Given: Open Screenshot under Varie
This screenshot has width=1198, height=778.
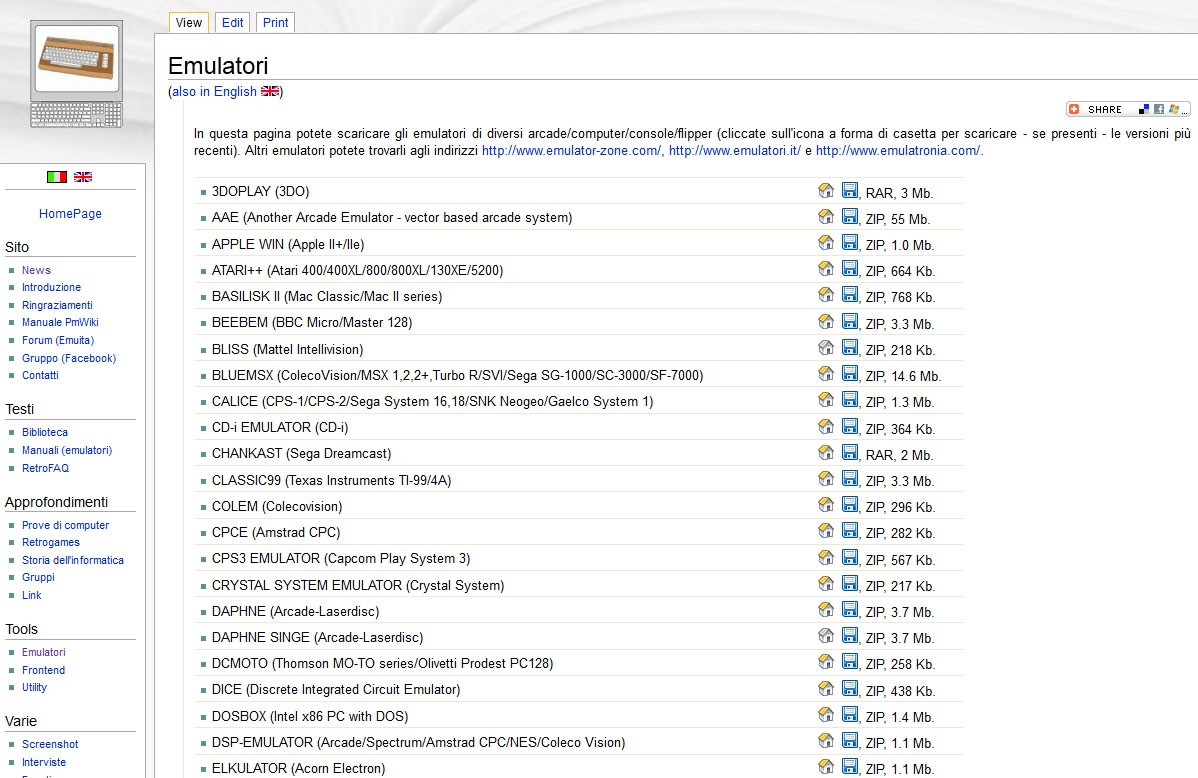Looking at the screenshot, I should (x=50, y=744).
